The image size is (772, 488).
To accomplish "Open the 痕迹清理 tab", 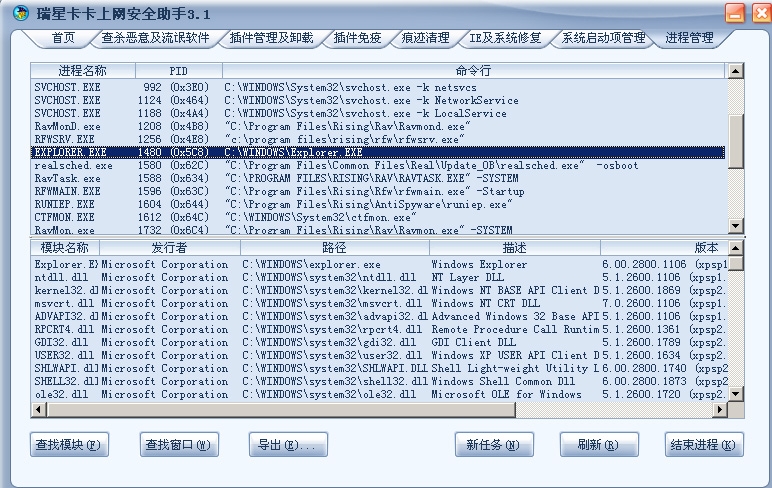I will 425,38.
